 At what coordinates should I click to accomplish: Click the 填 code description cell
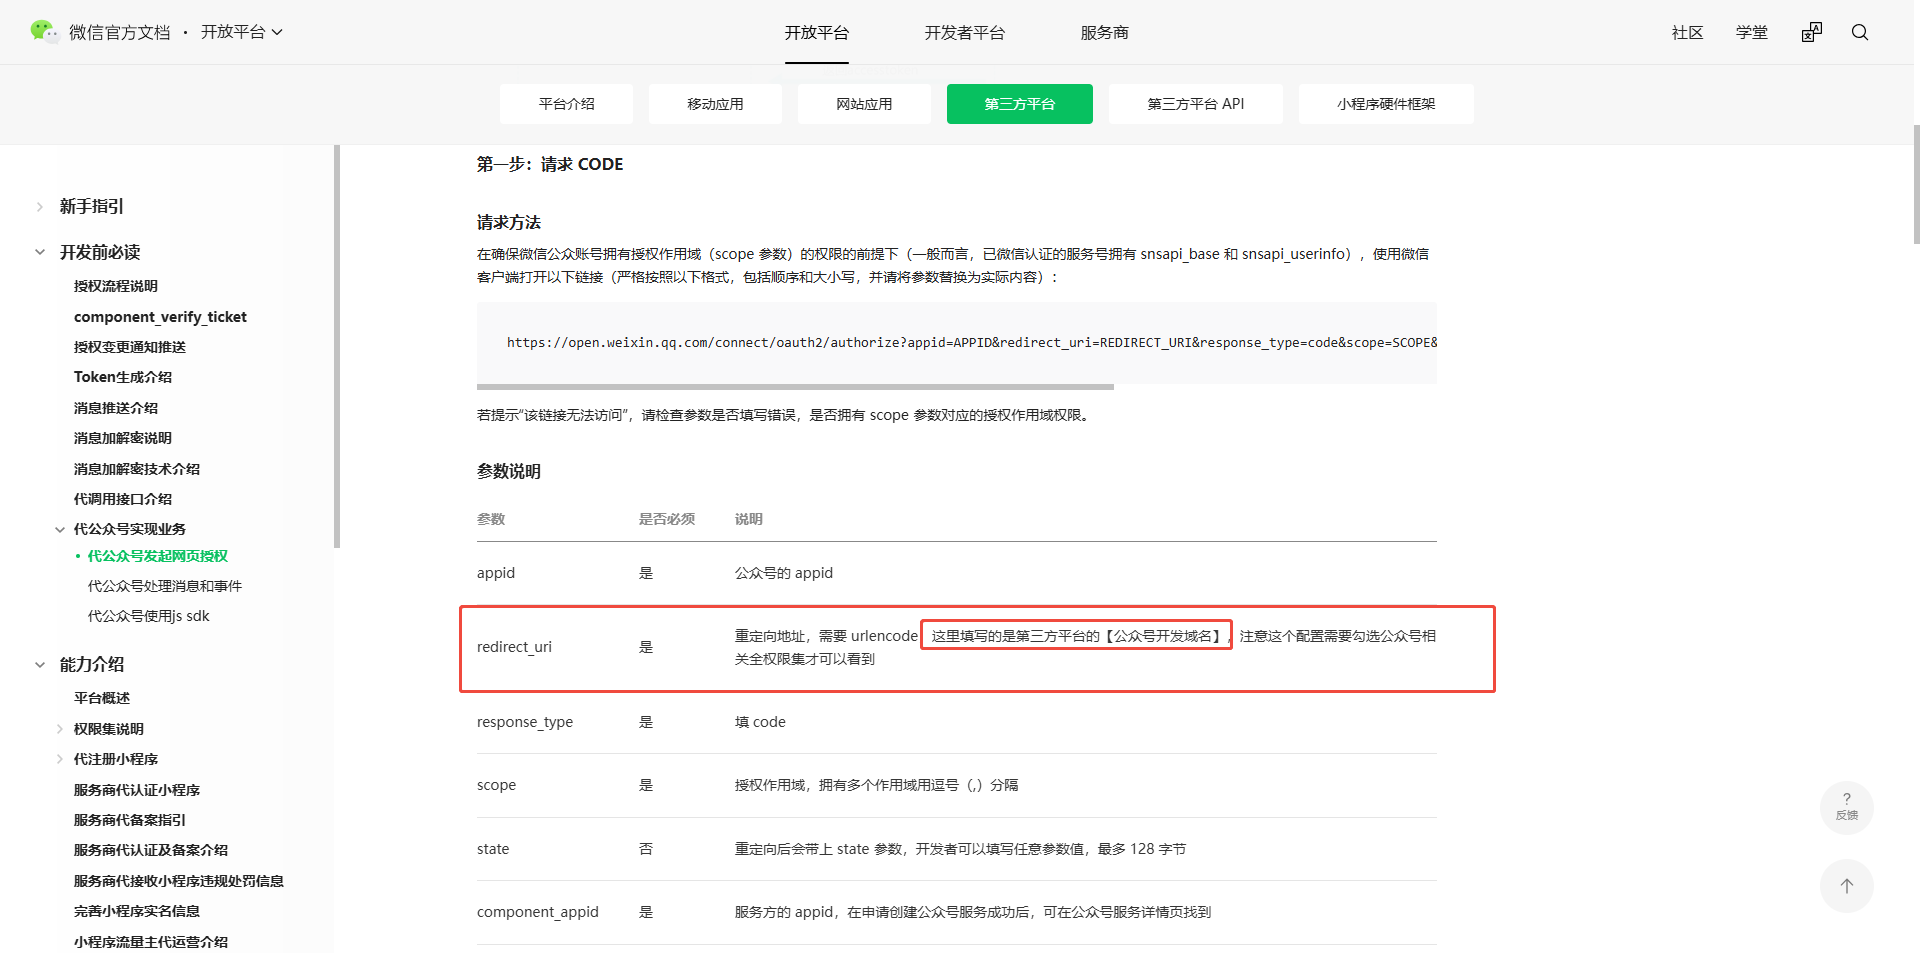[x=760, y=722]
